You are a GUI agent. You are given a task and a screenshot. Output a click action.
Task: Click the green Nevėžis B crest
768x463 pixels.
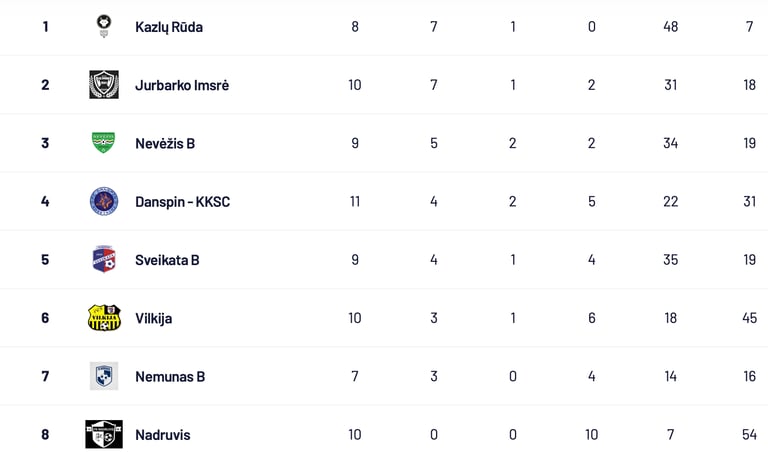point(104,143)
